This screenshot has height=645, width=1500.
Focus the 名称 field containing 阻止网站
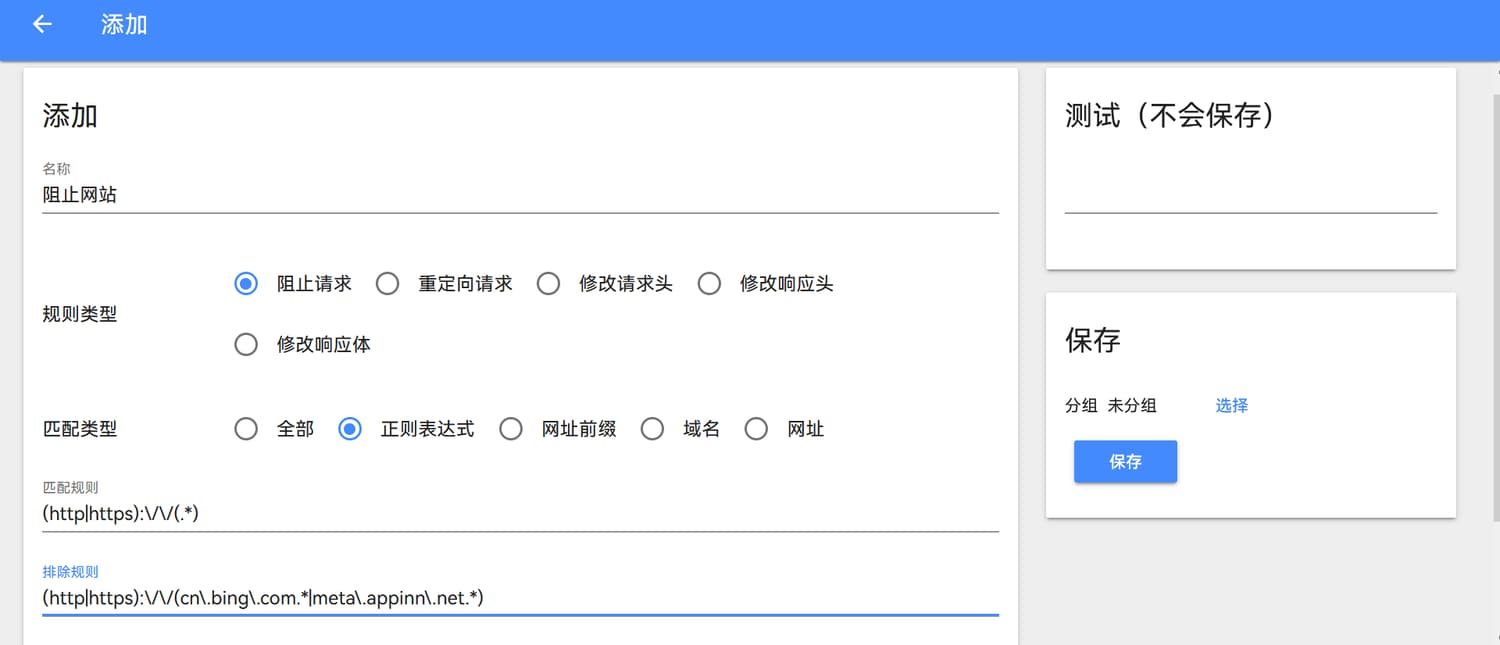[520, 195]
